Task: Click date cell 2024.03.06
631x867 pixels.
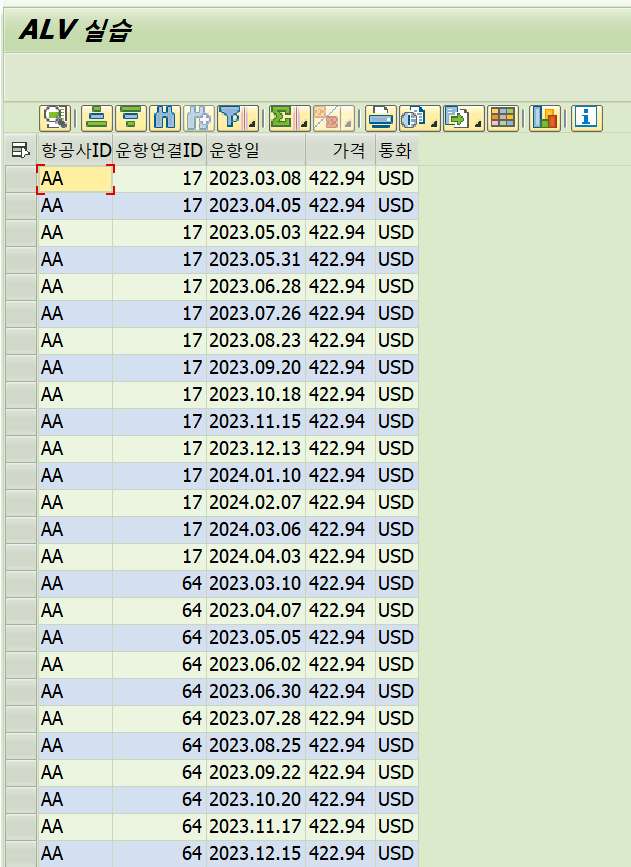Action: [x=255, y=530]
